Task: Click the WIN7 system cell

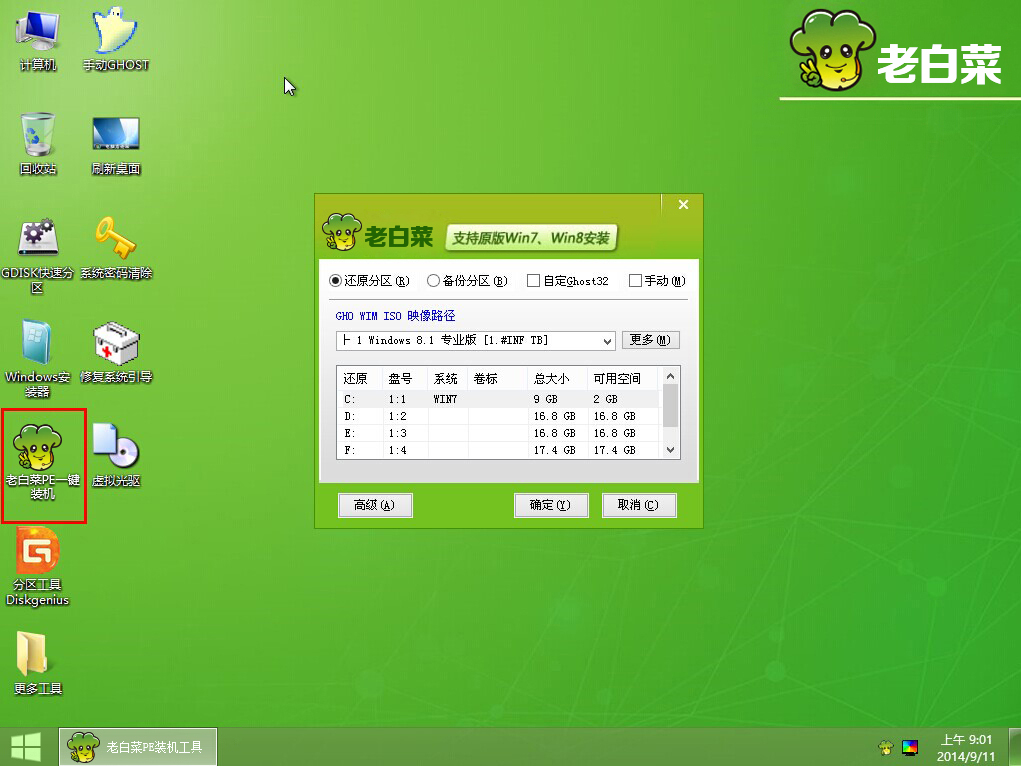Action: click(445, 399)
